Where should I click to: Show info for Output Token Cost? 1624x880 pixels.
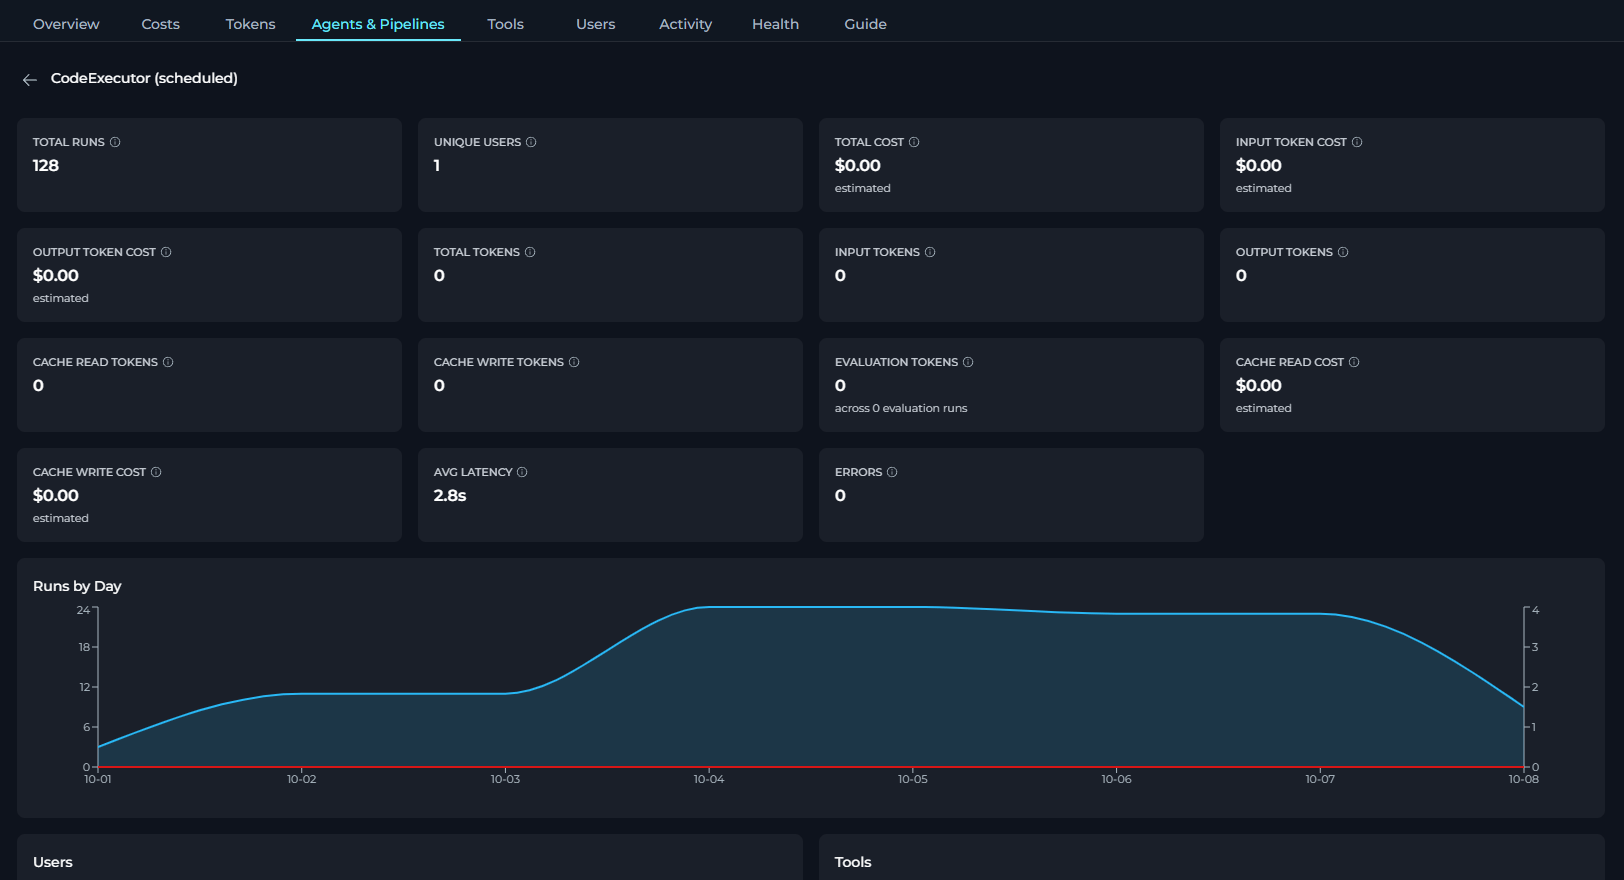pos(166,252)
